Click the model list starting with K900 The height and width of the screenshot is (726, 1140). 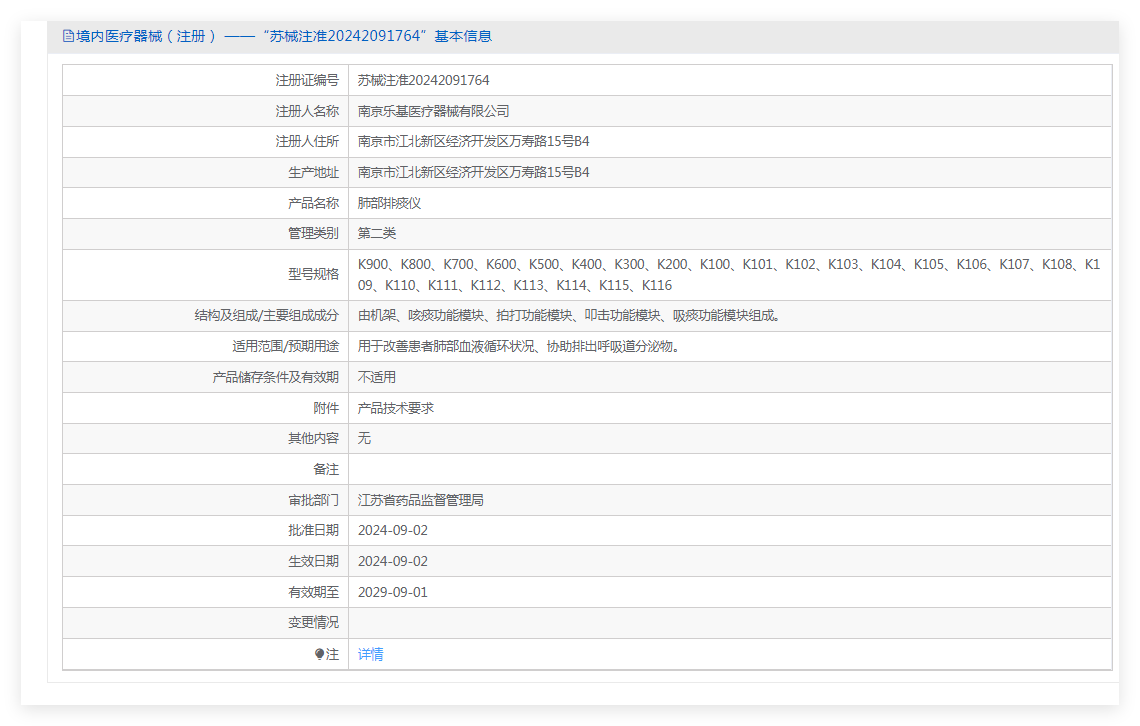[x=728, y=275]
